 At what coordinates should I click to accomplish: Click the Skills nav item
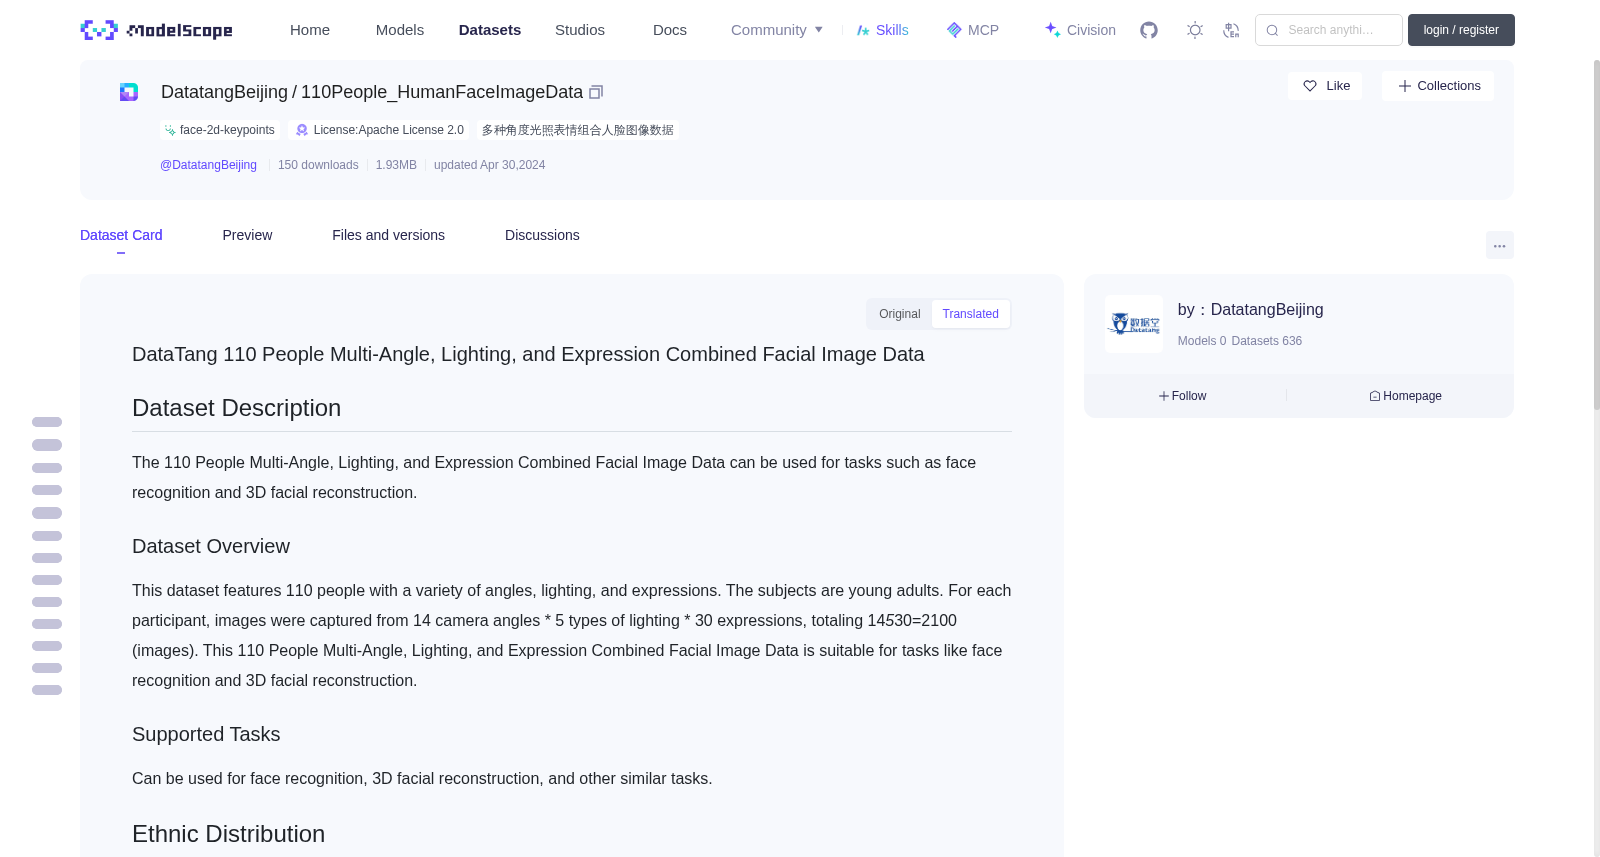click(x=882, y=30)
